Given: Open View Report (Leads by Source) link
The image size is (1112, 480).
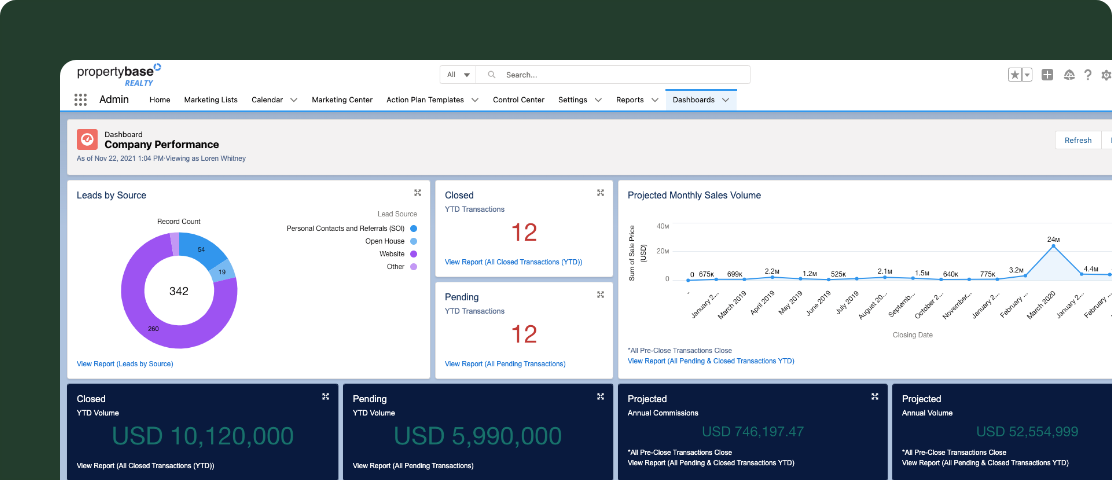Looking at the screenshot, I should click(x=125, y=364).
